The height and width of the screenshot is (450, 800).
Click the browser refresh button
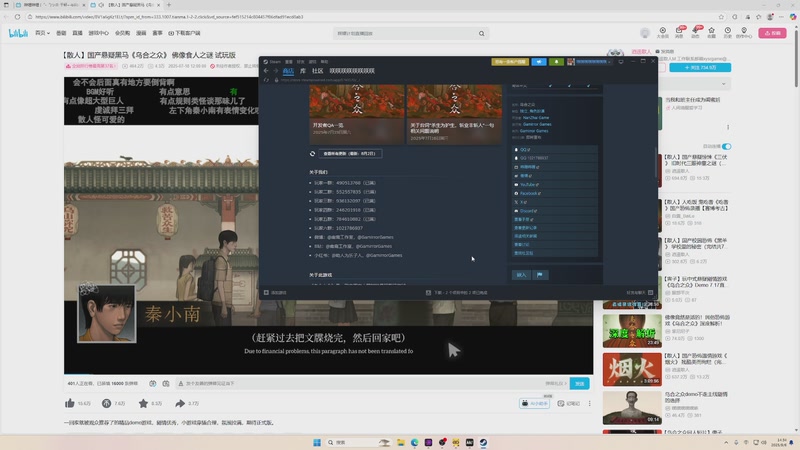click(x=17, y=17)
